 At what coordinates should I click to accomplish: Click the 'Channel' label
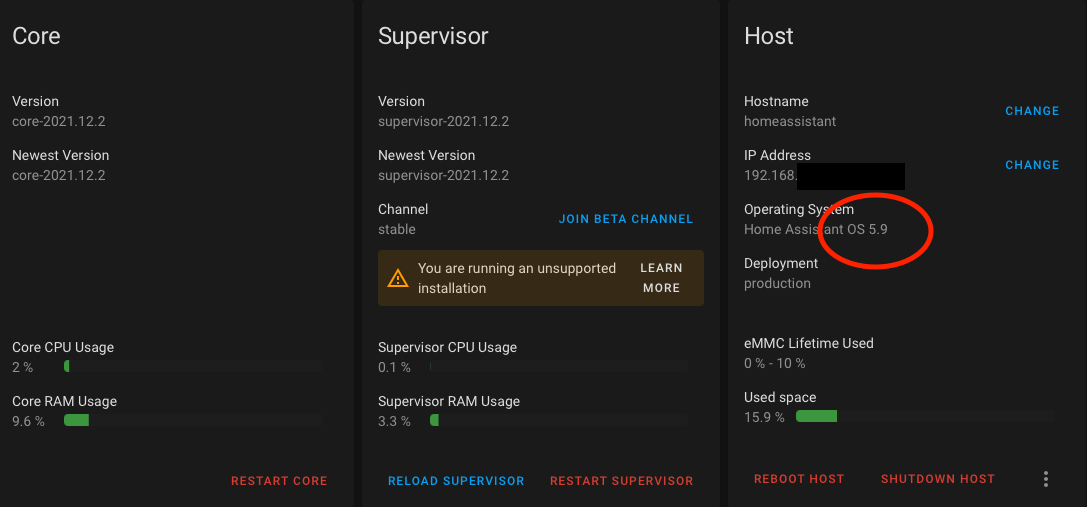click(403, 209)
